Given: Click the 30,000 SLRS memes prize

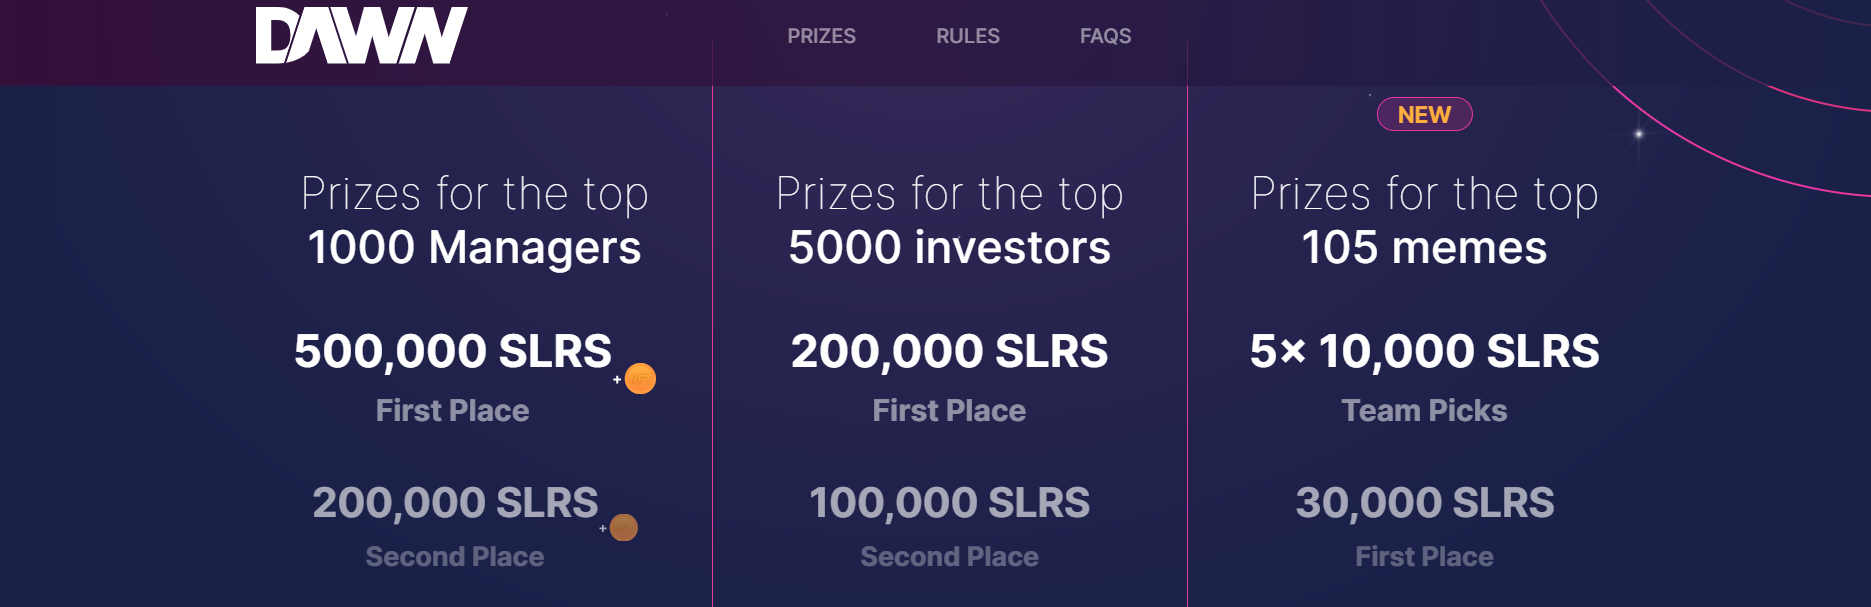Looking at the screenshot, I should click(x=1424, y=502).
